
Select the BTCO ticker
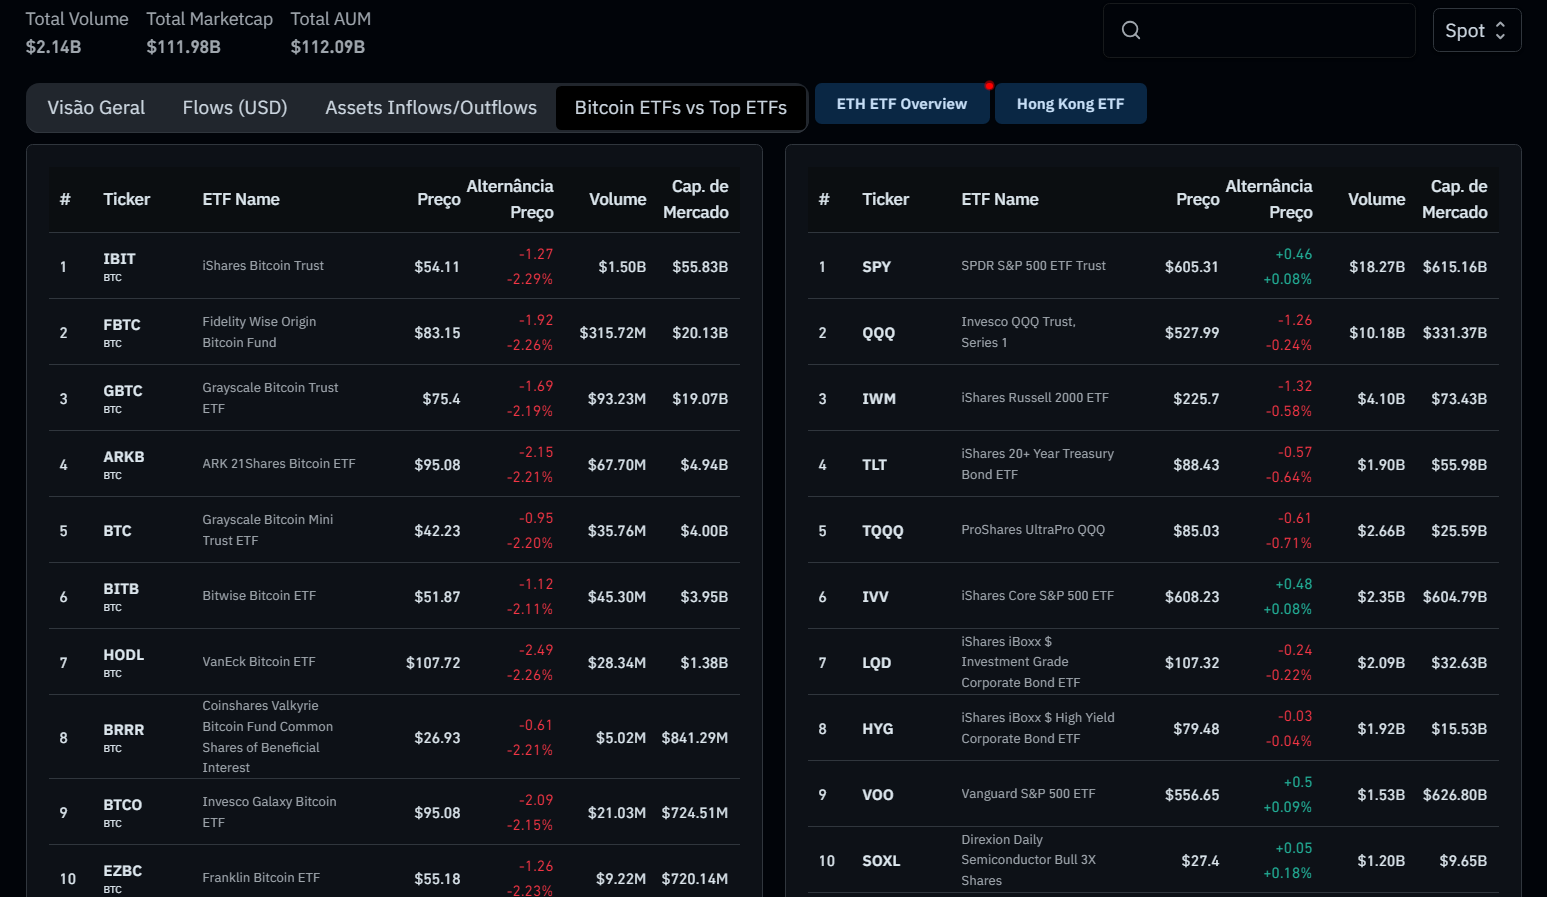tap(123, 805)
